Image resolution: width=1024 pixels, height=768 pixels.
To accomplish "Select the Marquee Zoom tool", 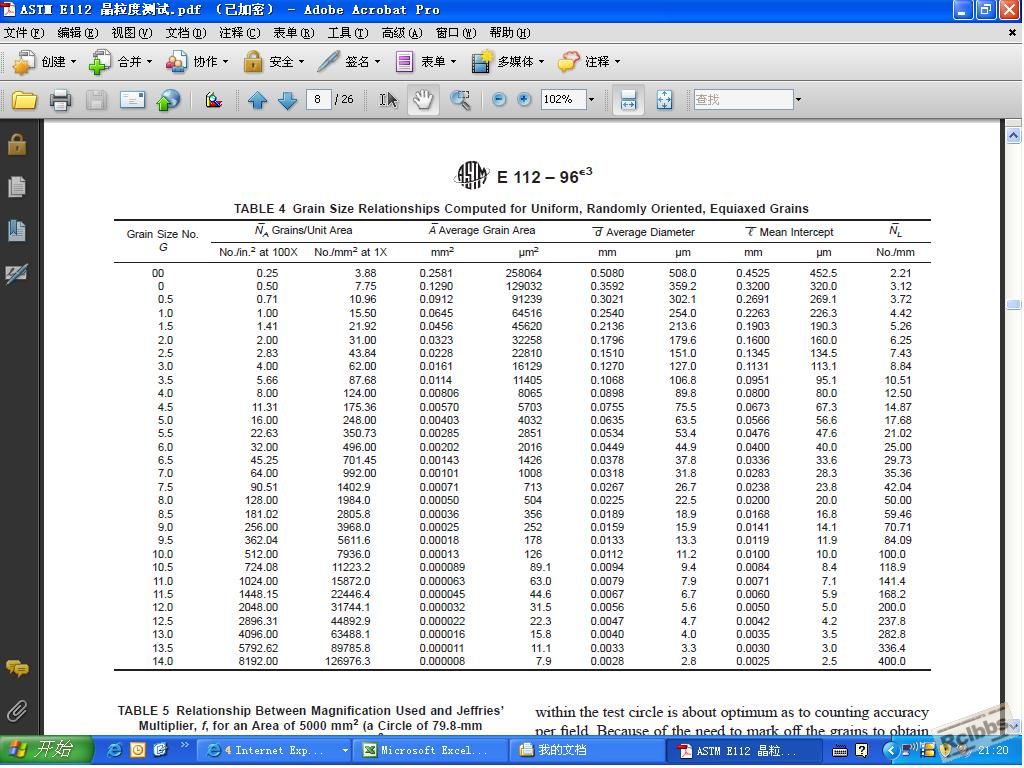I will 460,100.
